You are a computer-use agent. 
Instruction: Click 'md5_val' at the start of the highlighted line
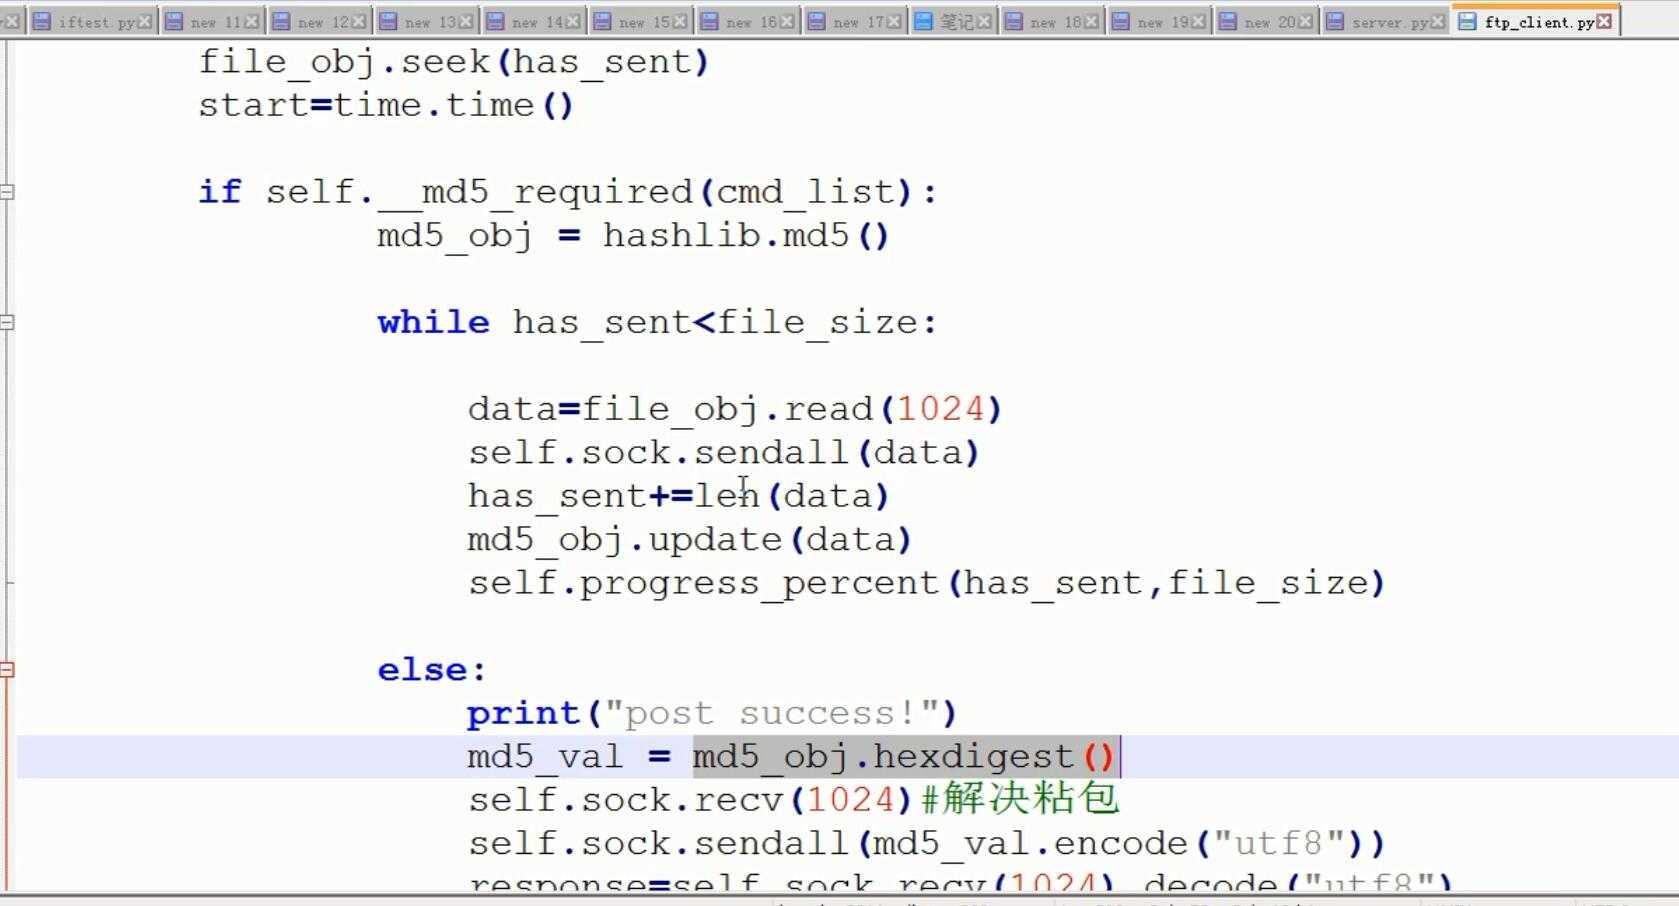coord(545,757)
